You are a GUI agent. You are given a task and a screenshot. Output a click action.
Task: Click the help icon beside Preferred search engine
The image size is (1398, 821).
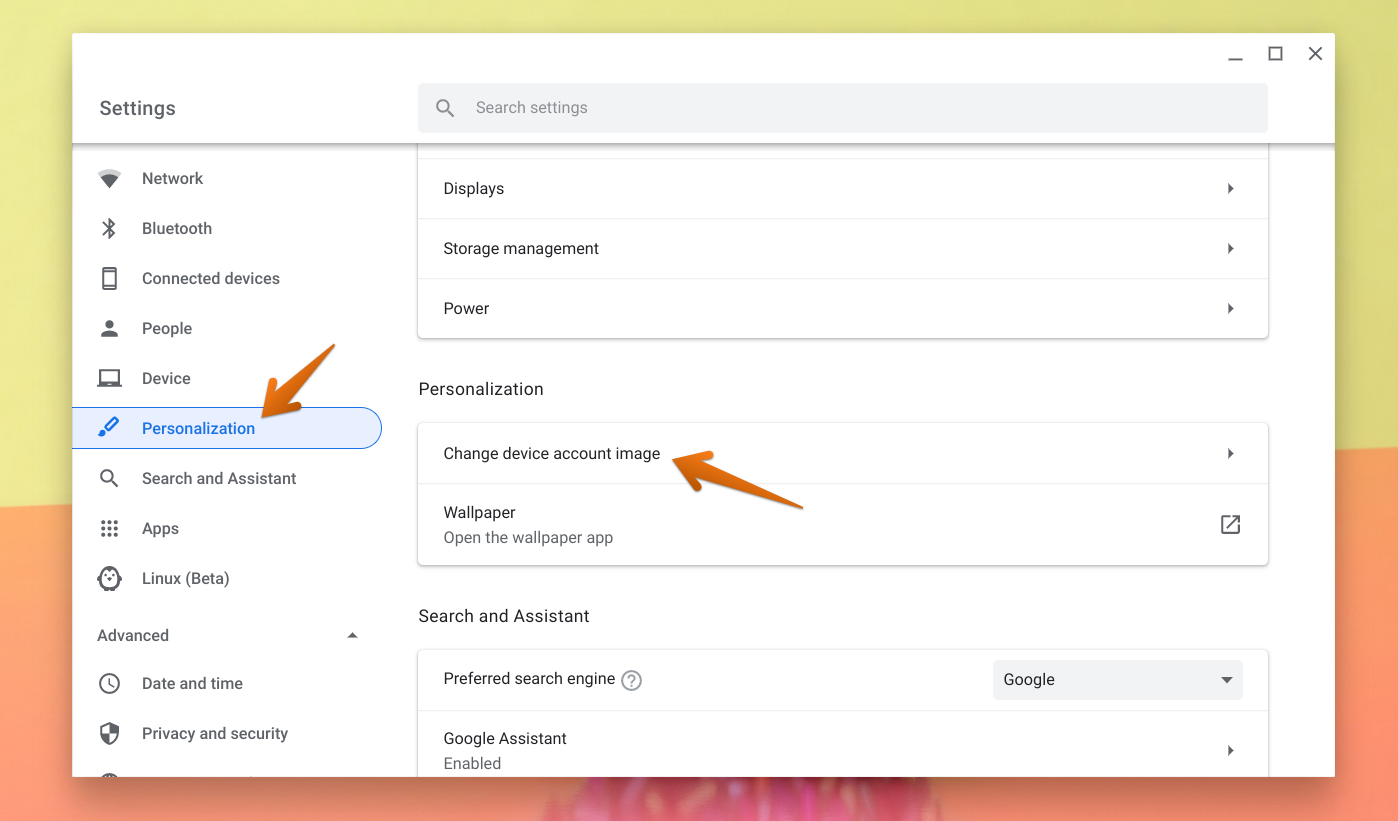tap(631, 680)
